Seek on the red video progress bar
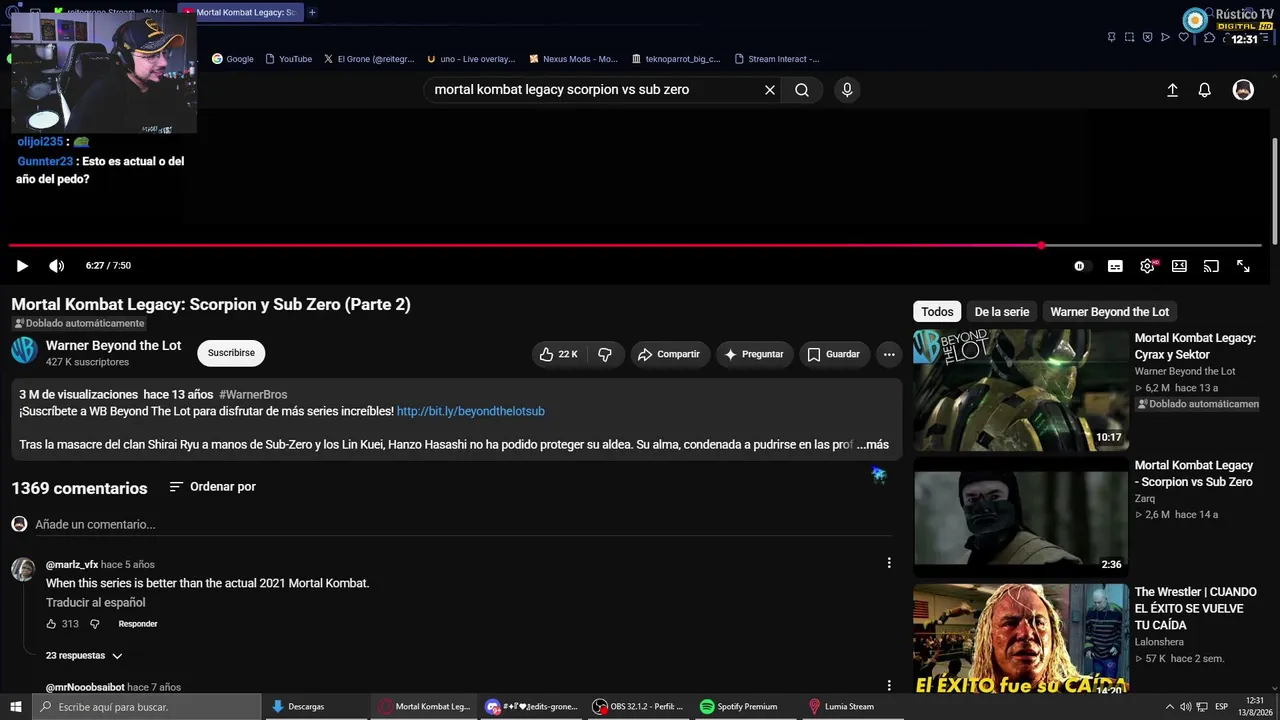 (x=635, y=245)
